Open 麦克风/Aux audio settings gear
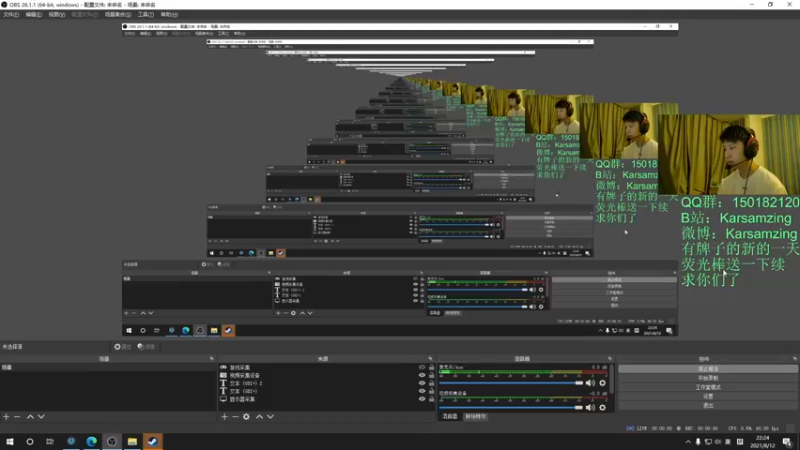This screenshot has width=800, height=450. point(603,383)
